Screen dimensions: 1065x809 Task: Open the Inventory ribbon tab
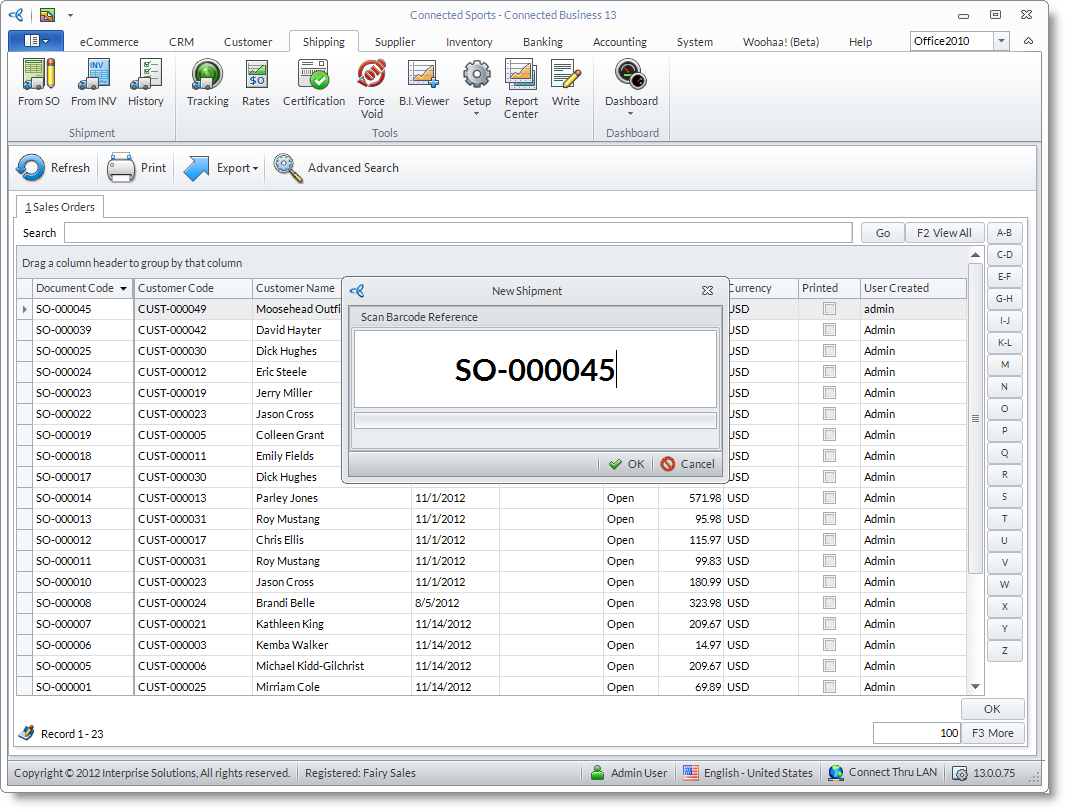coord(469,42)
